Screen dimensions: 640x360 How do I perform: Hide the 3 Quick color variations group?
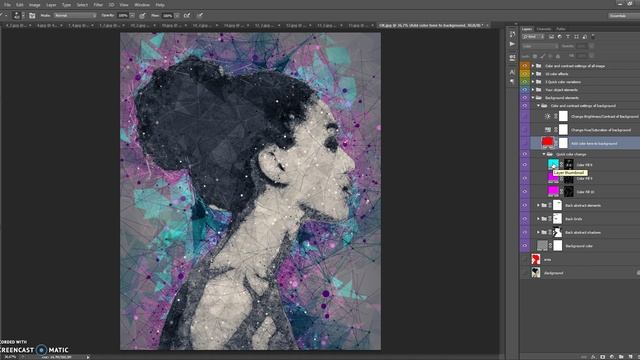524,82
